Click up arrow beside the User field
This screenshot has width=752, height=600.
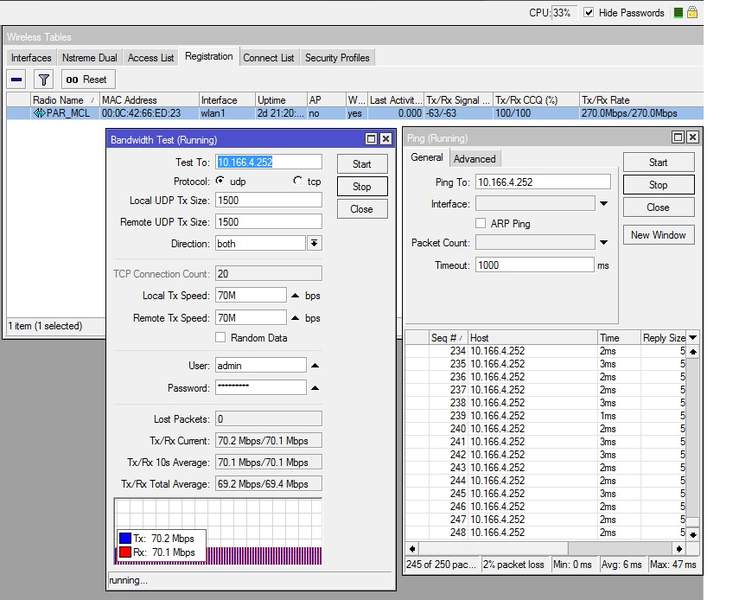315,366
